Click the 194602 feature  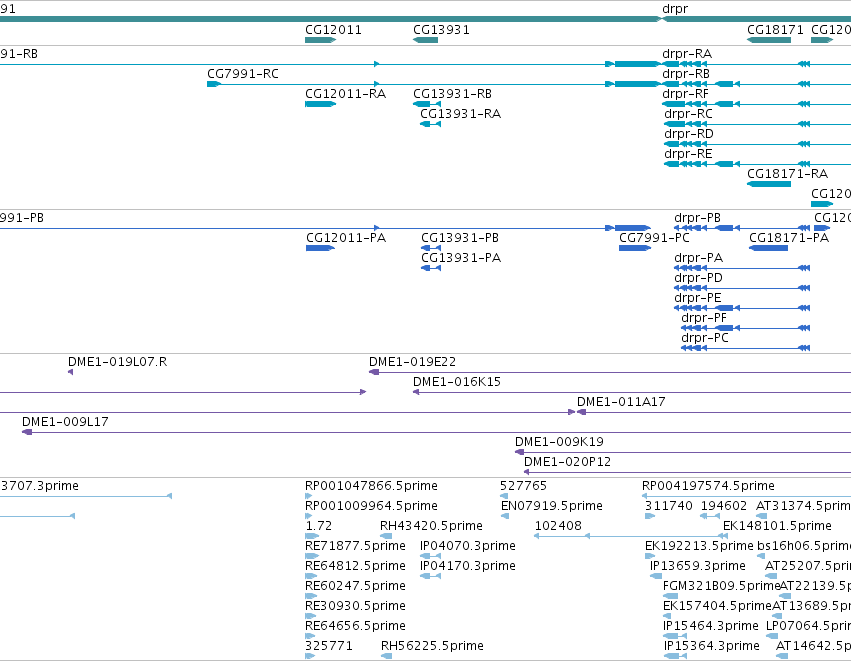click(710, 516)
